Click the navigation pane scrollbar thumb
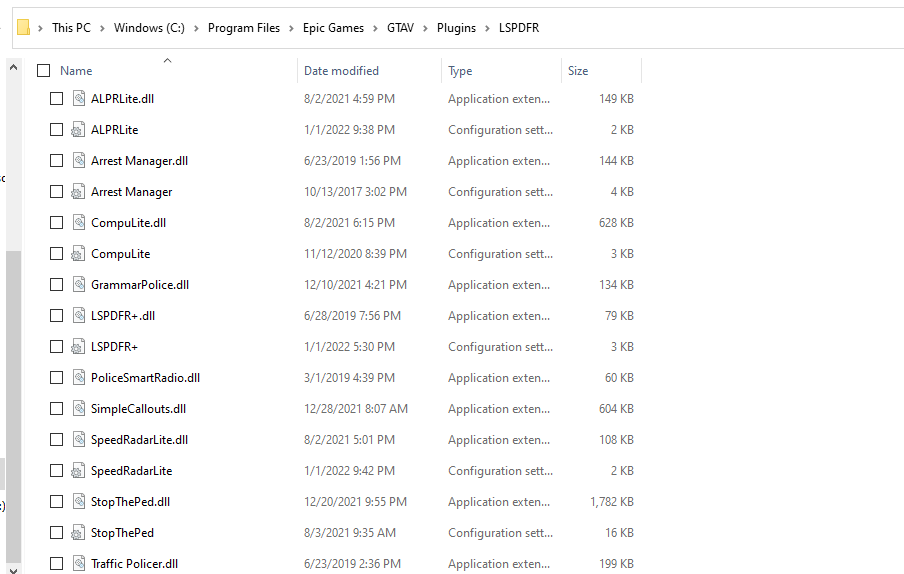Screen dimensions: 904x574 pos(14,405)
